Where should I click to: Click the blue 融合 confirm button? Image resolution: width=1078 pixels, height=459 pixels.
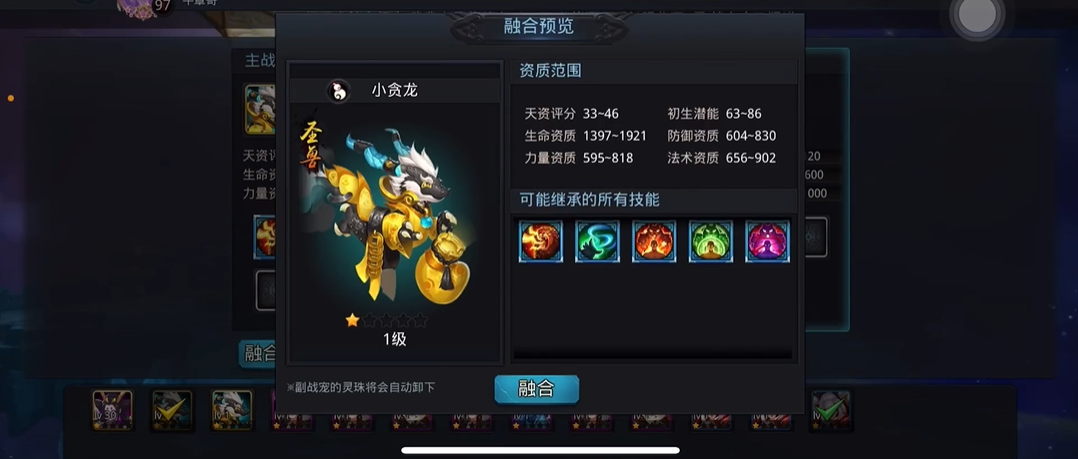[x=536, y=389]
